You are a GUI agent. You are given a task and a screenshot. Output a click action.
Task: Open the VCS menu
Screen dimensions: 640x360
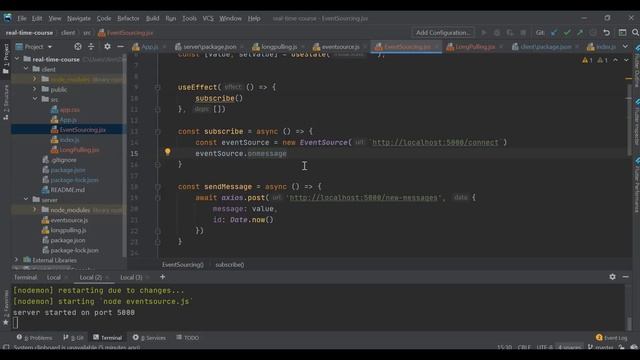208,18
